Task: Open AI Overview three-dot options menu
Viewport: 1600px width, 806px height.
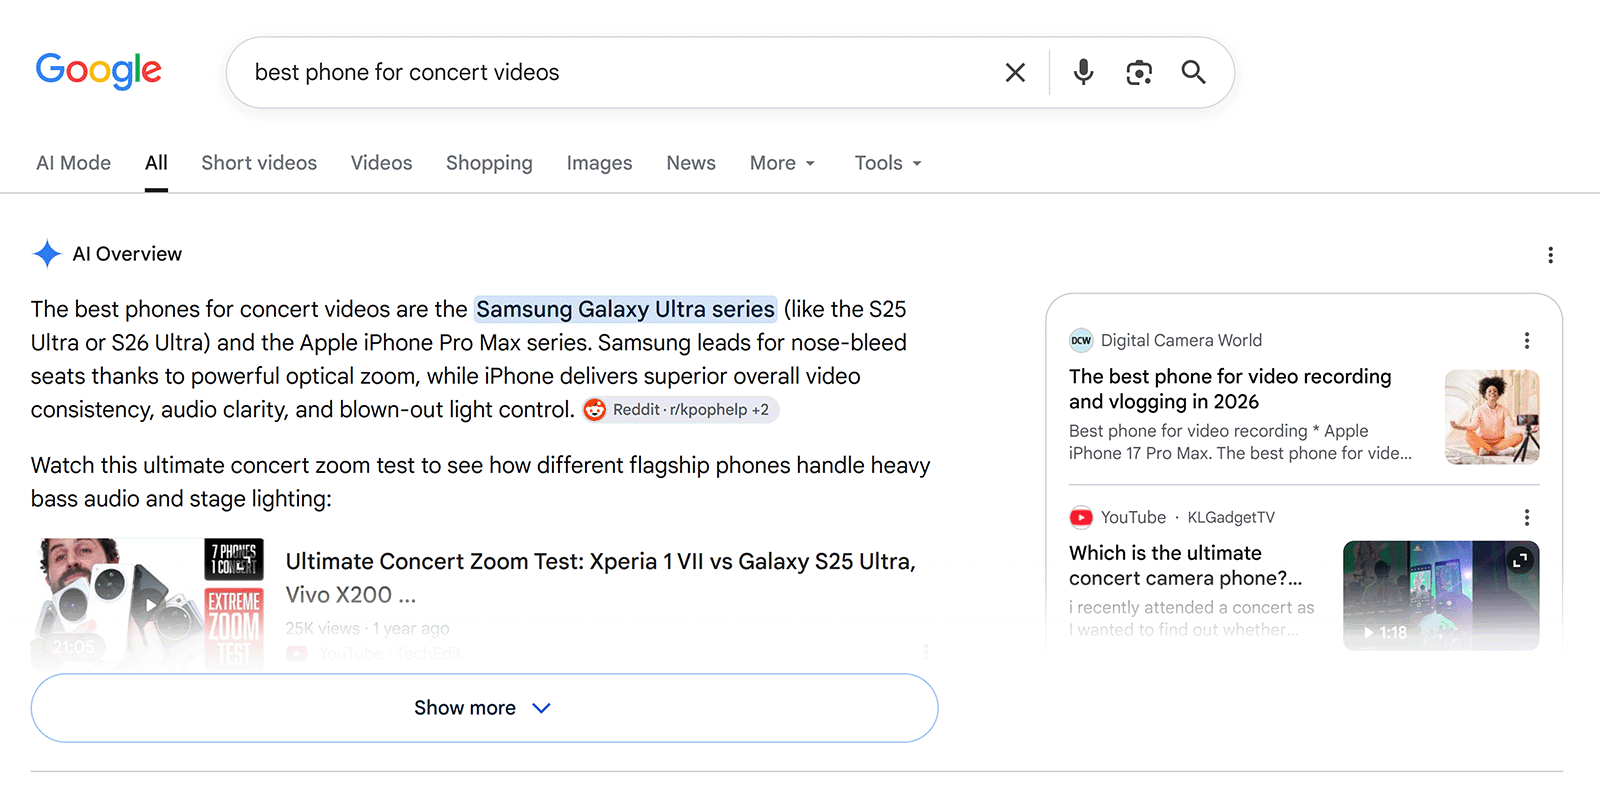Action: [x=1550, y=255]
